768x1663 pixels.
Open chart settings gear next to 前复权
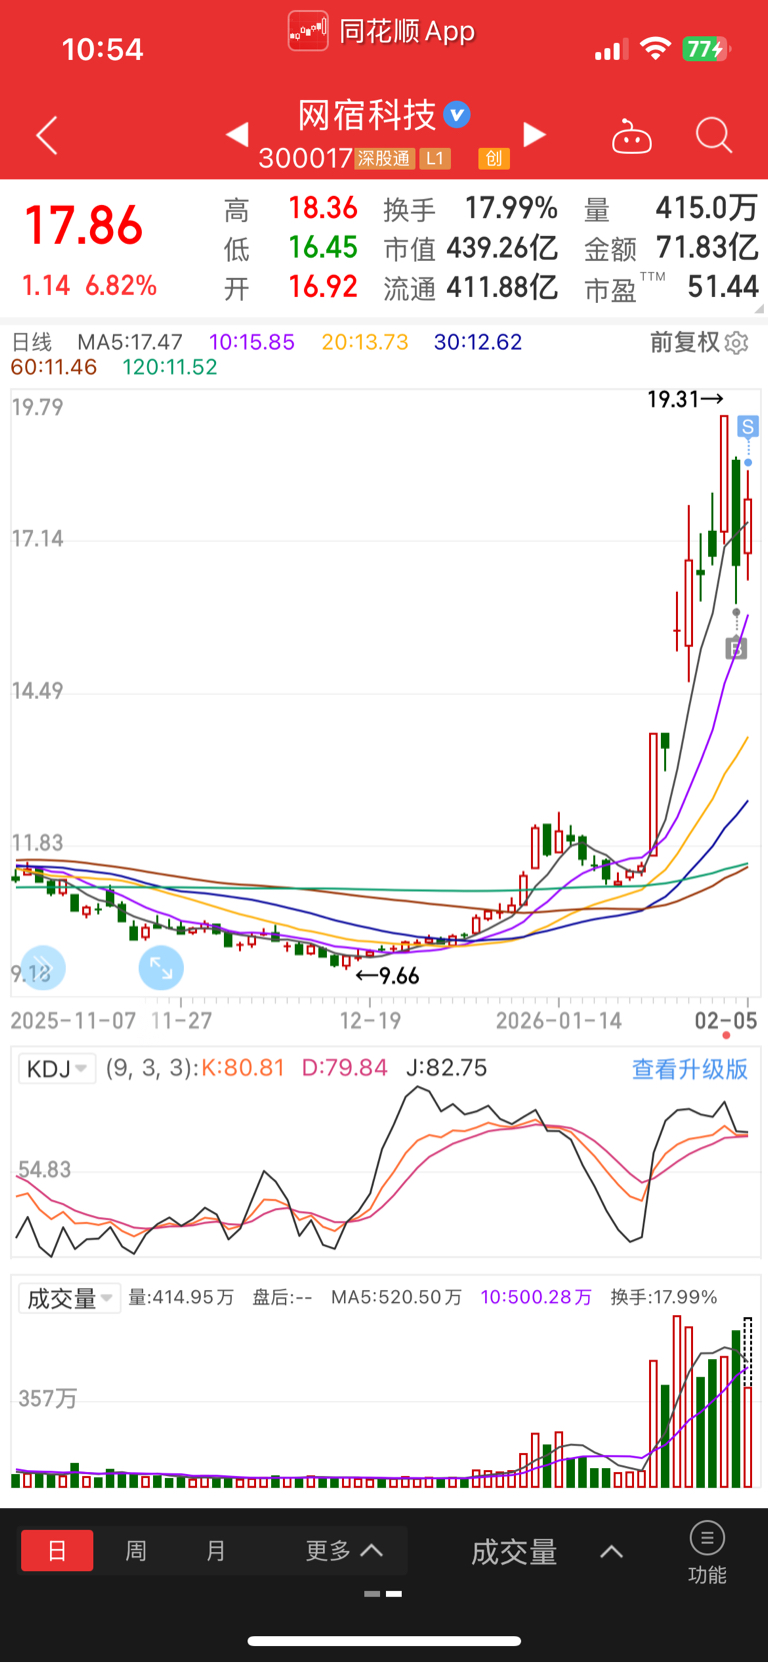(737, 343)
